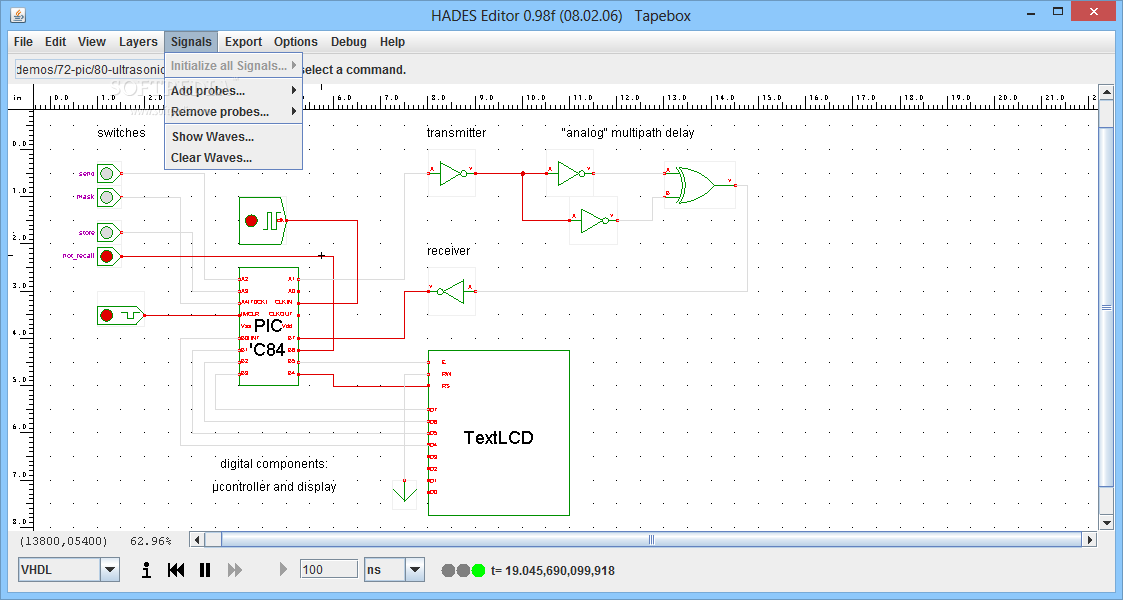
Task: Toggle the send input switch
Action: point(108,173)
